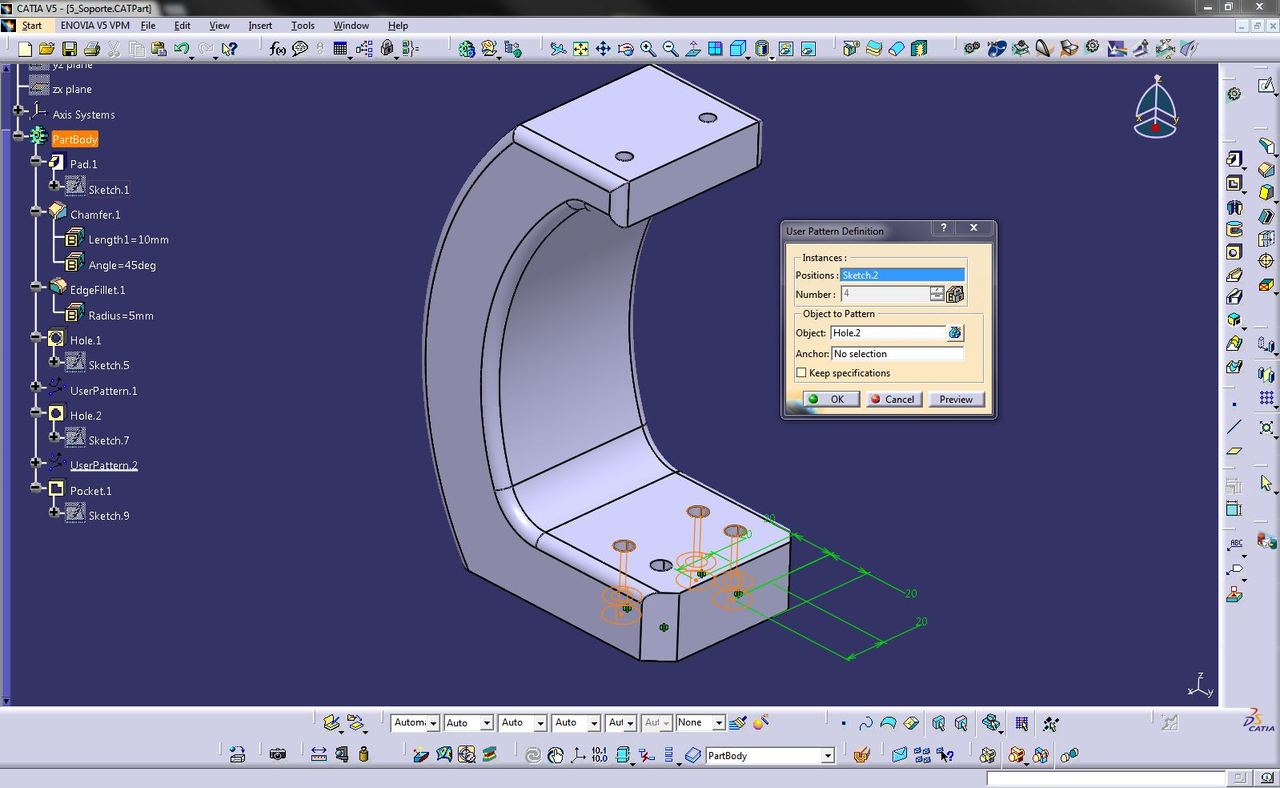
Task: Expand the UserPattern.1 node
Action: pos(36,386)
